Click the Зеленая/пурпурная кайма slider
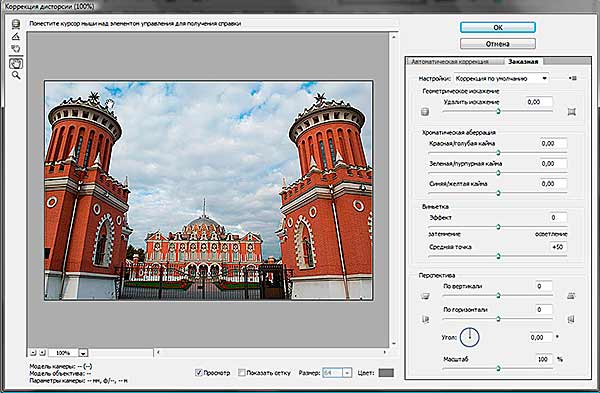600x393 pixels. [498, 173]
